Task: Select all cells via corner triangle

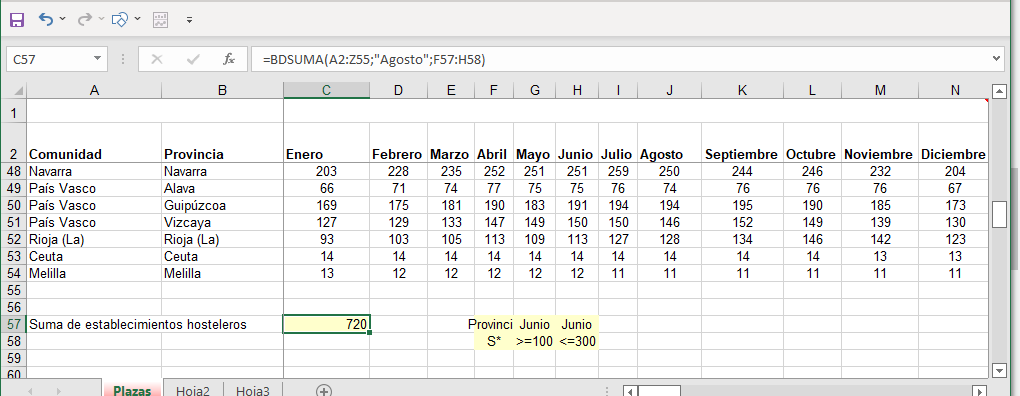Action: pyautogui.click(x=18, y=90)
